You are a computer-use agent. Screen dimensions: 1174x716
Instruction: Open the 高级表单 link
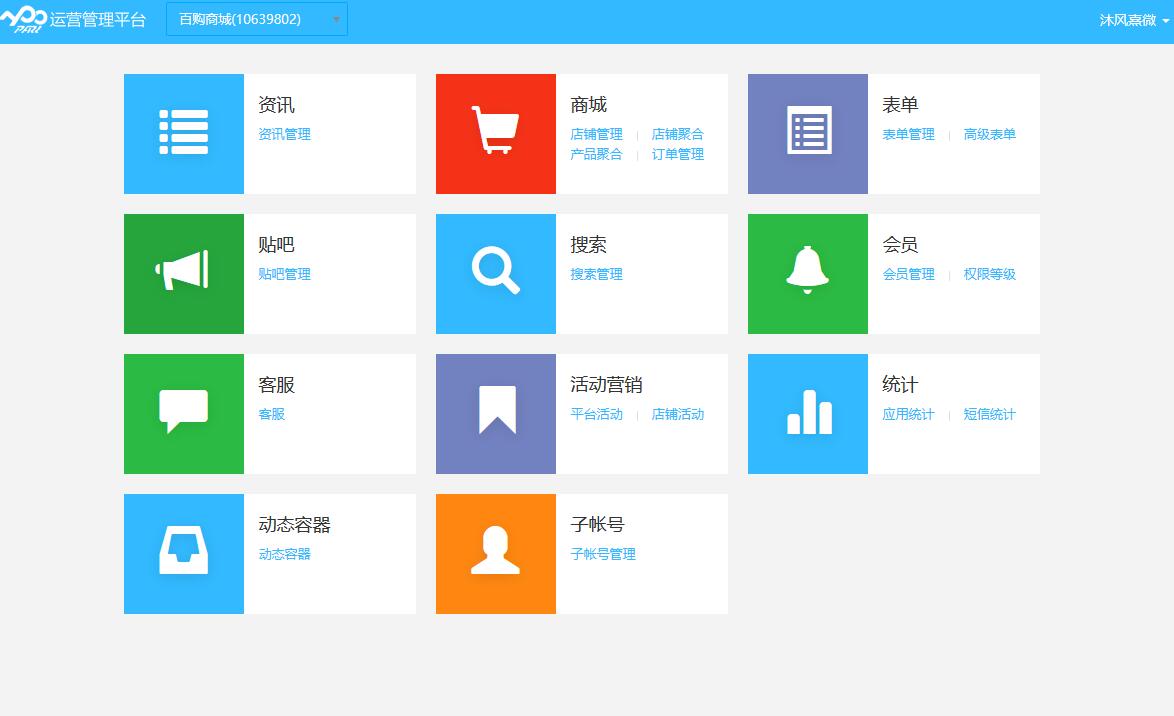pos(989,134)
